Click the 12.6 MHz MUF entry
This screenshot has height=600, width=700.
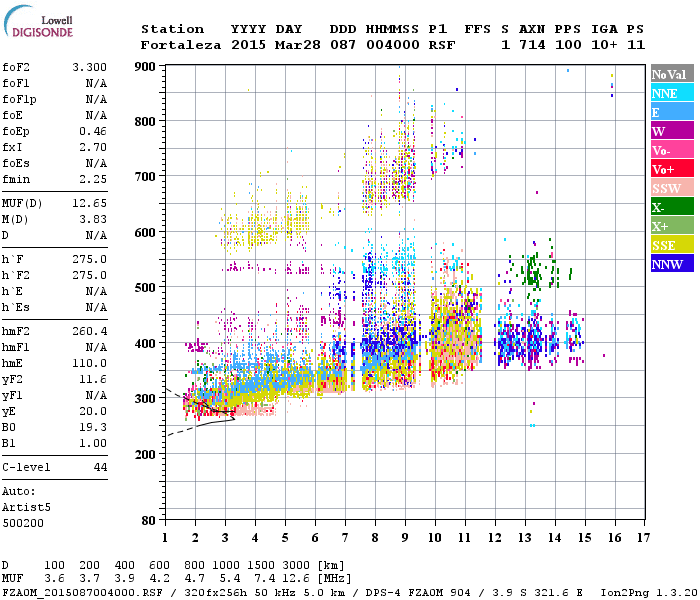tap(296, 579)
